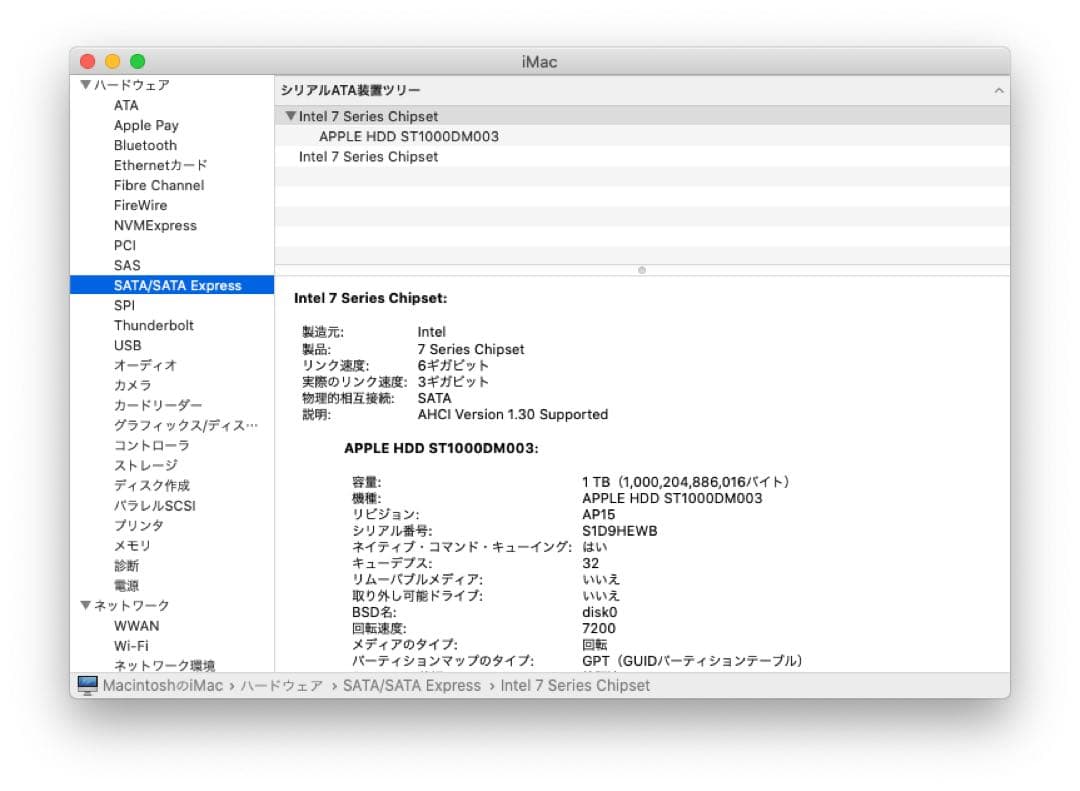Screen dimensions: 1080x791
Task: Click rotation speed value 7200
Action: pyautogui.click(x=599, y=628)
